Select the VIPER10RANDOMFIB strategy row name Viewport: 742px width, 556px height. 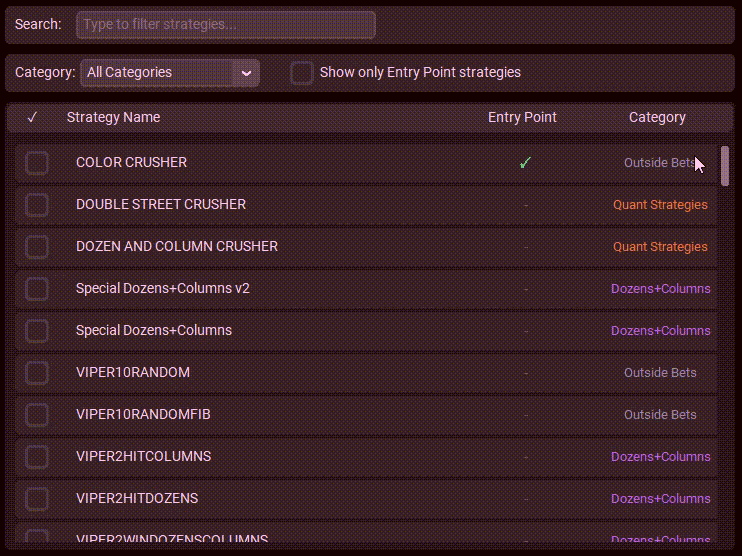pos(143,414)
